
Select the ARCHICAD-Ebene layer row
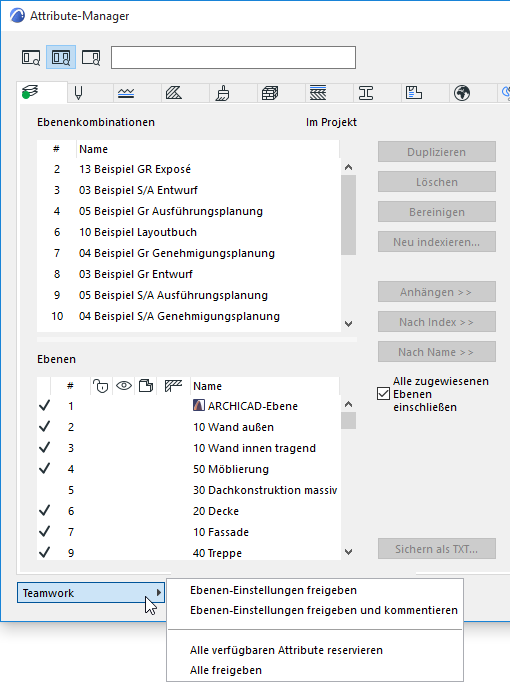coord(188,406)
